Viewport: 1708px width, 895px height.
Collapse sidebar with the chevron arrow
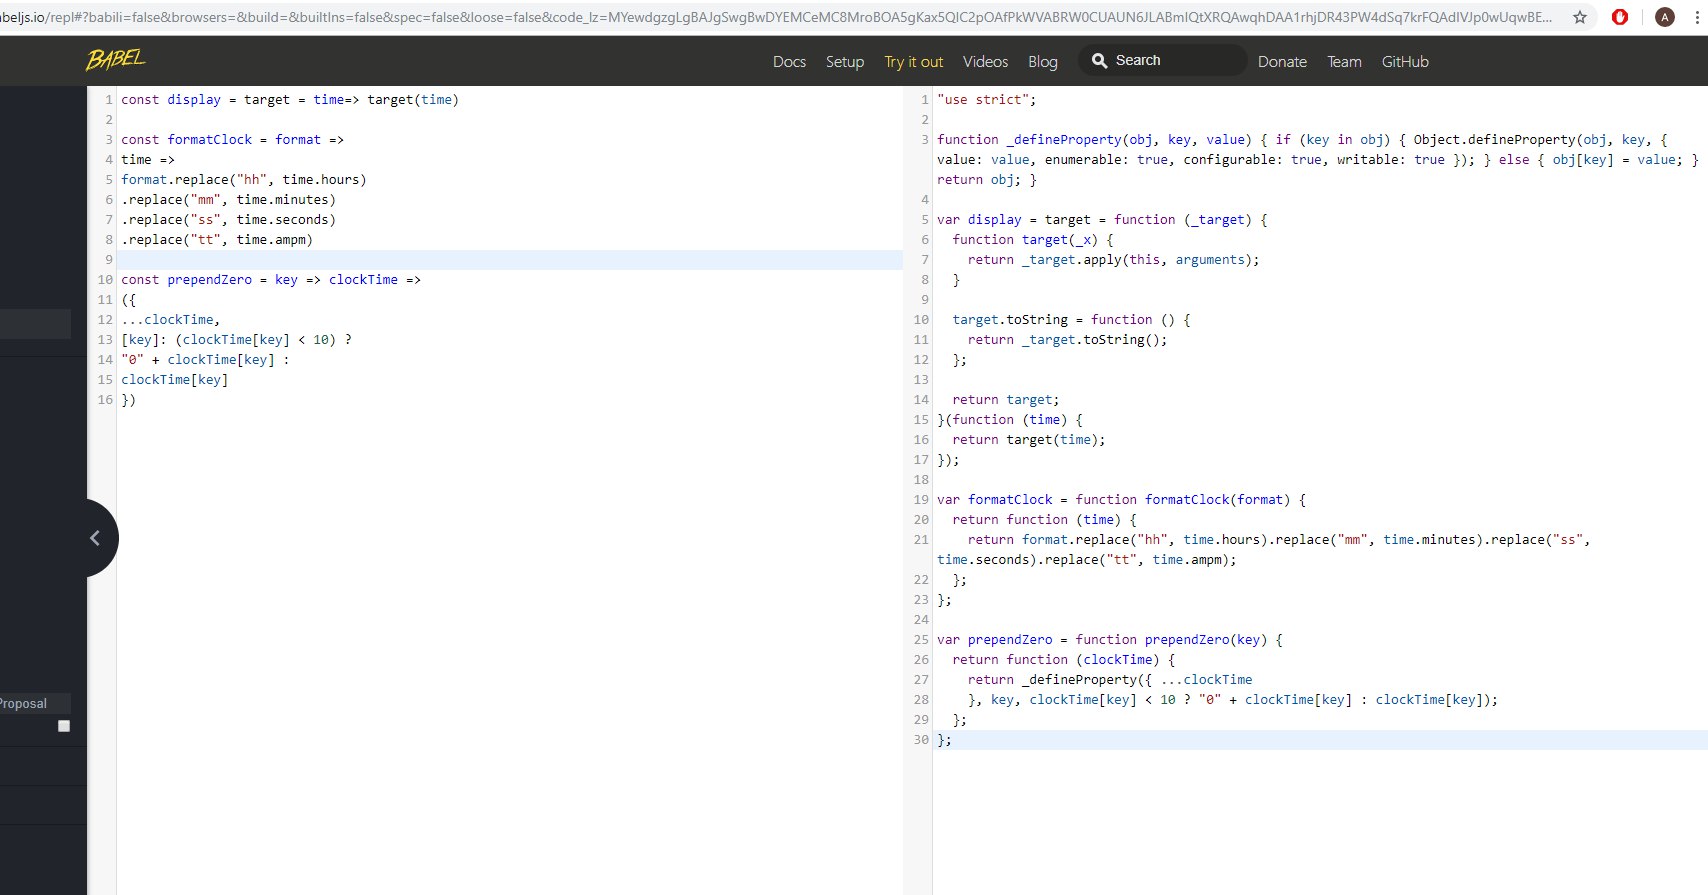pyautogui.click(x=95, y=538)
